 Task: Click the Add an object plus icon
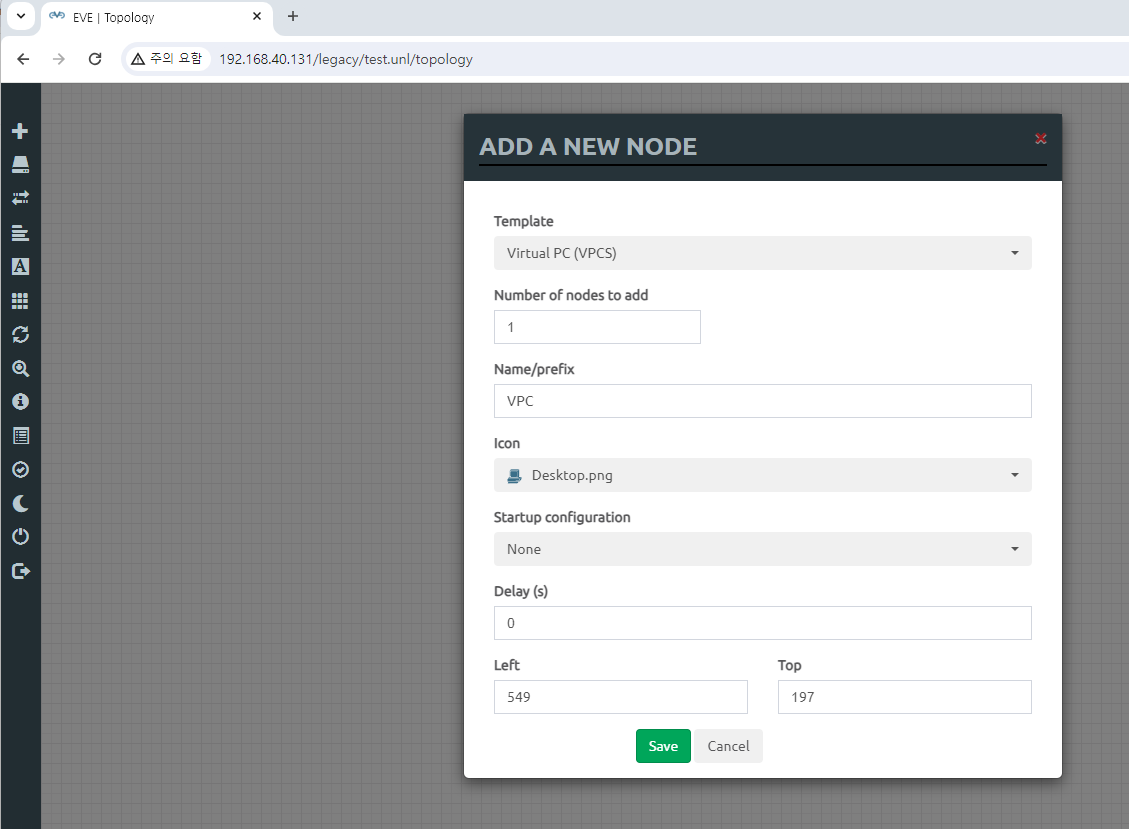pyautogui.click(x=20, y=131)
